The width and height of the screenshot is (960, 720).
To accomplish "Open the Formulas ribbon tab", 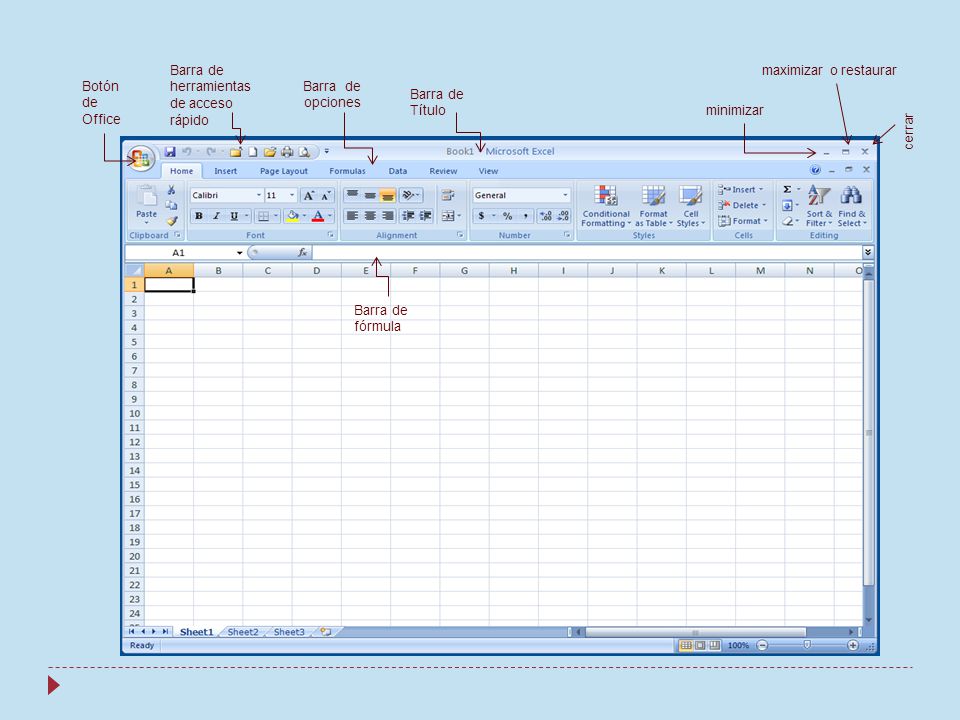I will [347, 171].
